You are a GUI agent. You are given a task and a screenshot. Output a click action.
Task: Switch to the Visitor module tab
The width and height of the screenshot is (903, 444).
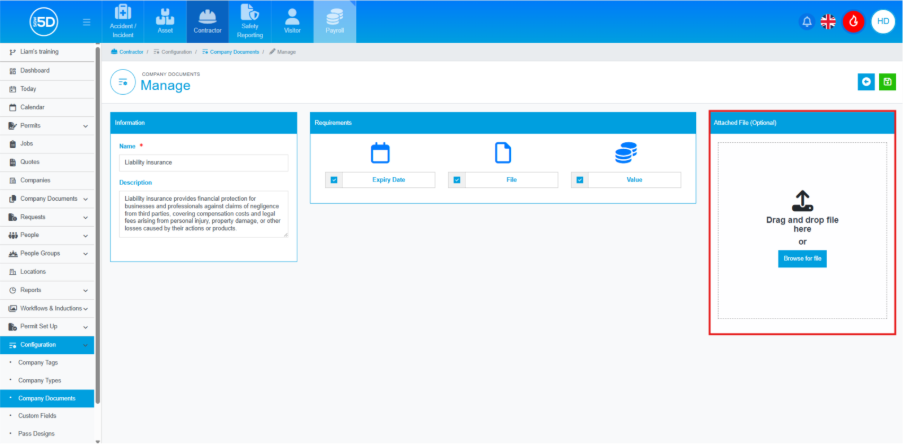[292, 21]
